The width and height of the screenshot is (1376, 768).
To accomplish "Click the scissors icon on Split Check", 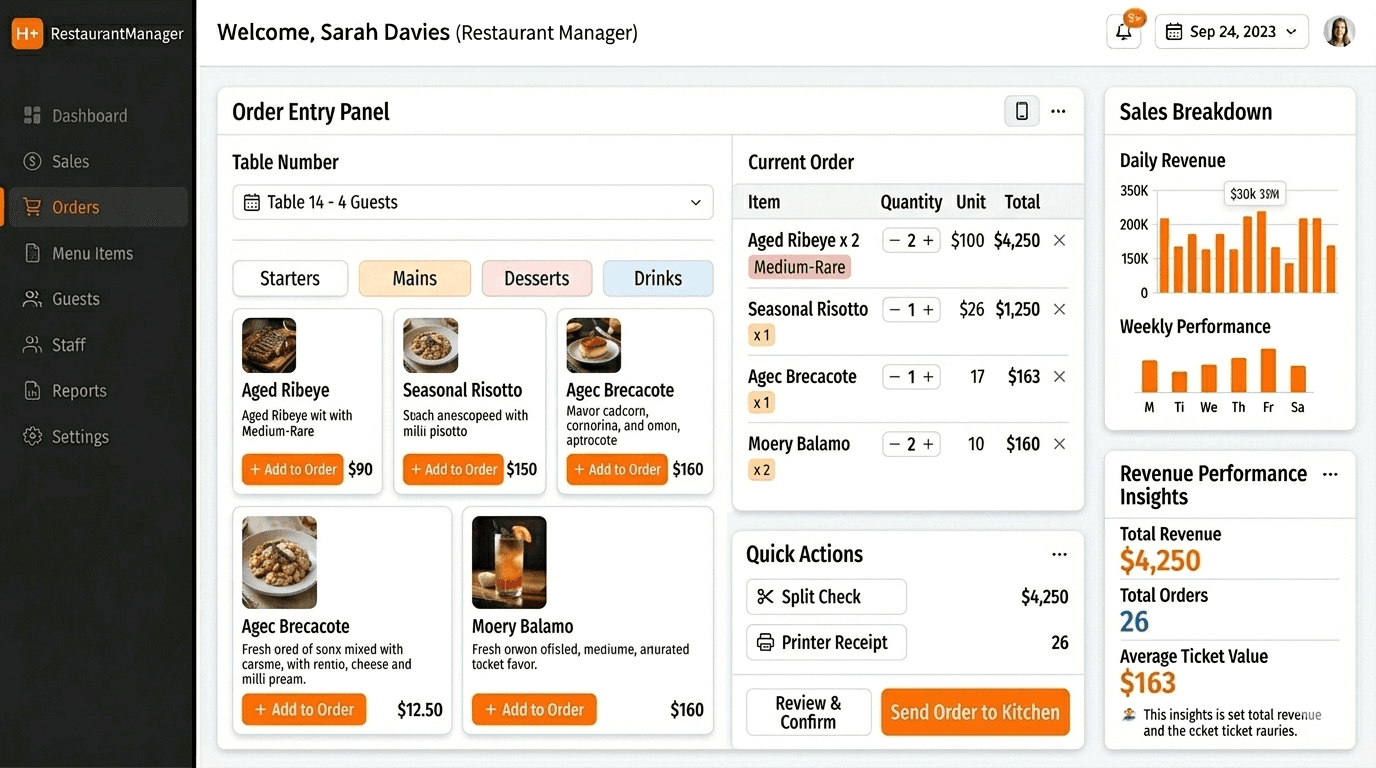I will [763, 596].
